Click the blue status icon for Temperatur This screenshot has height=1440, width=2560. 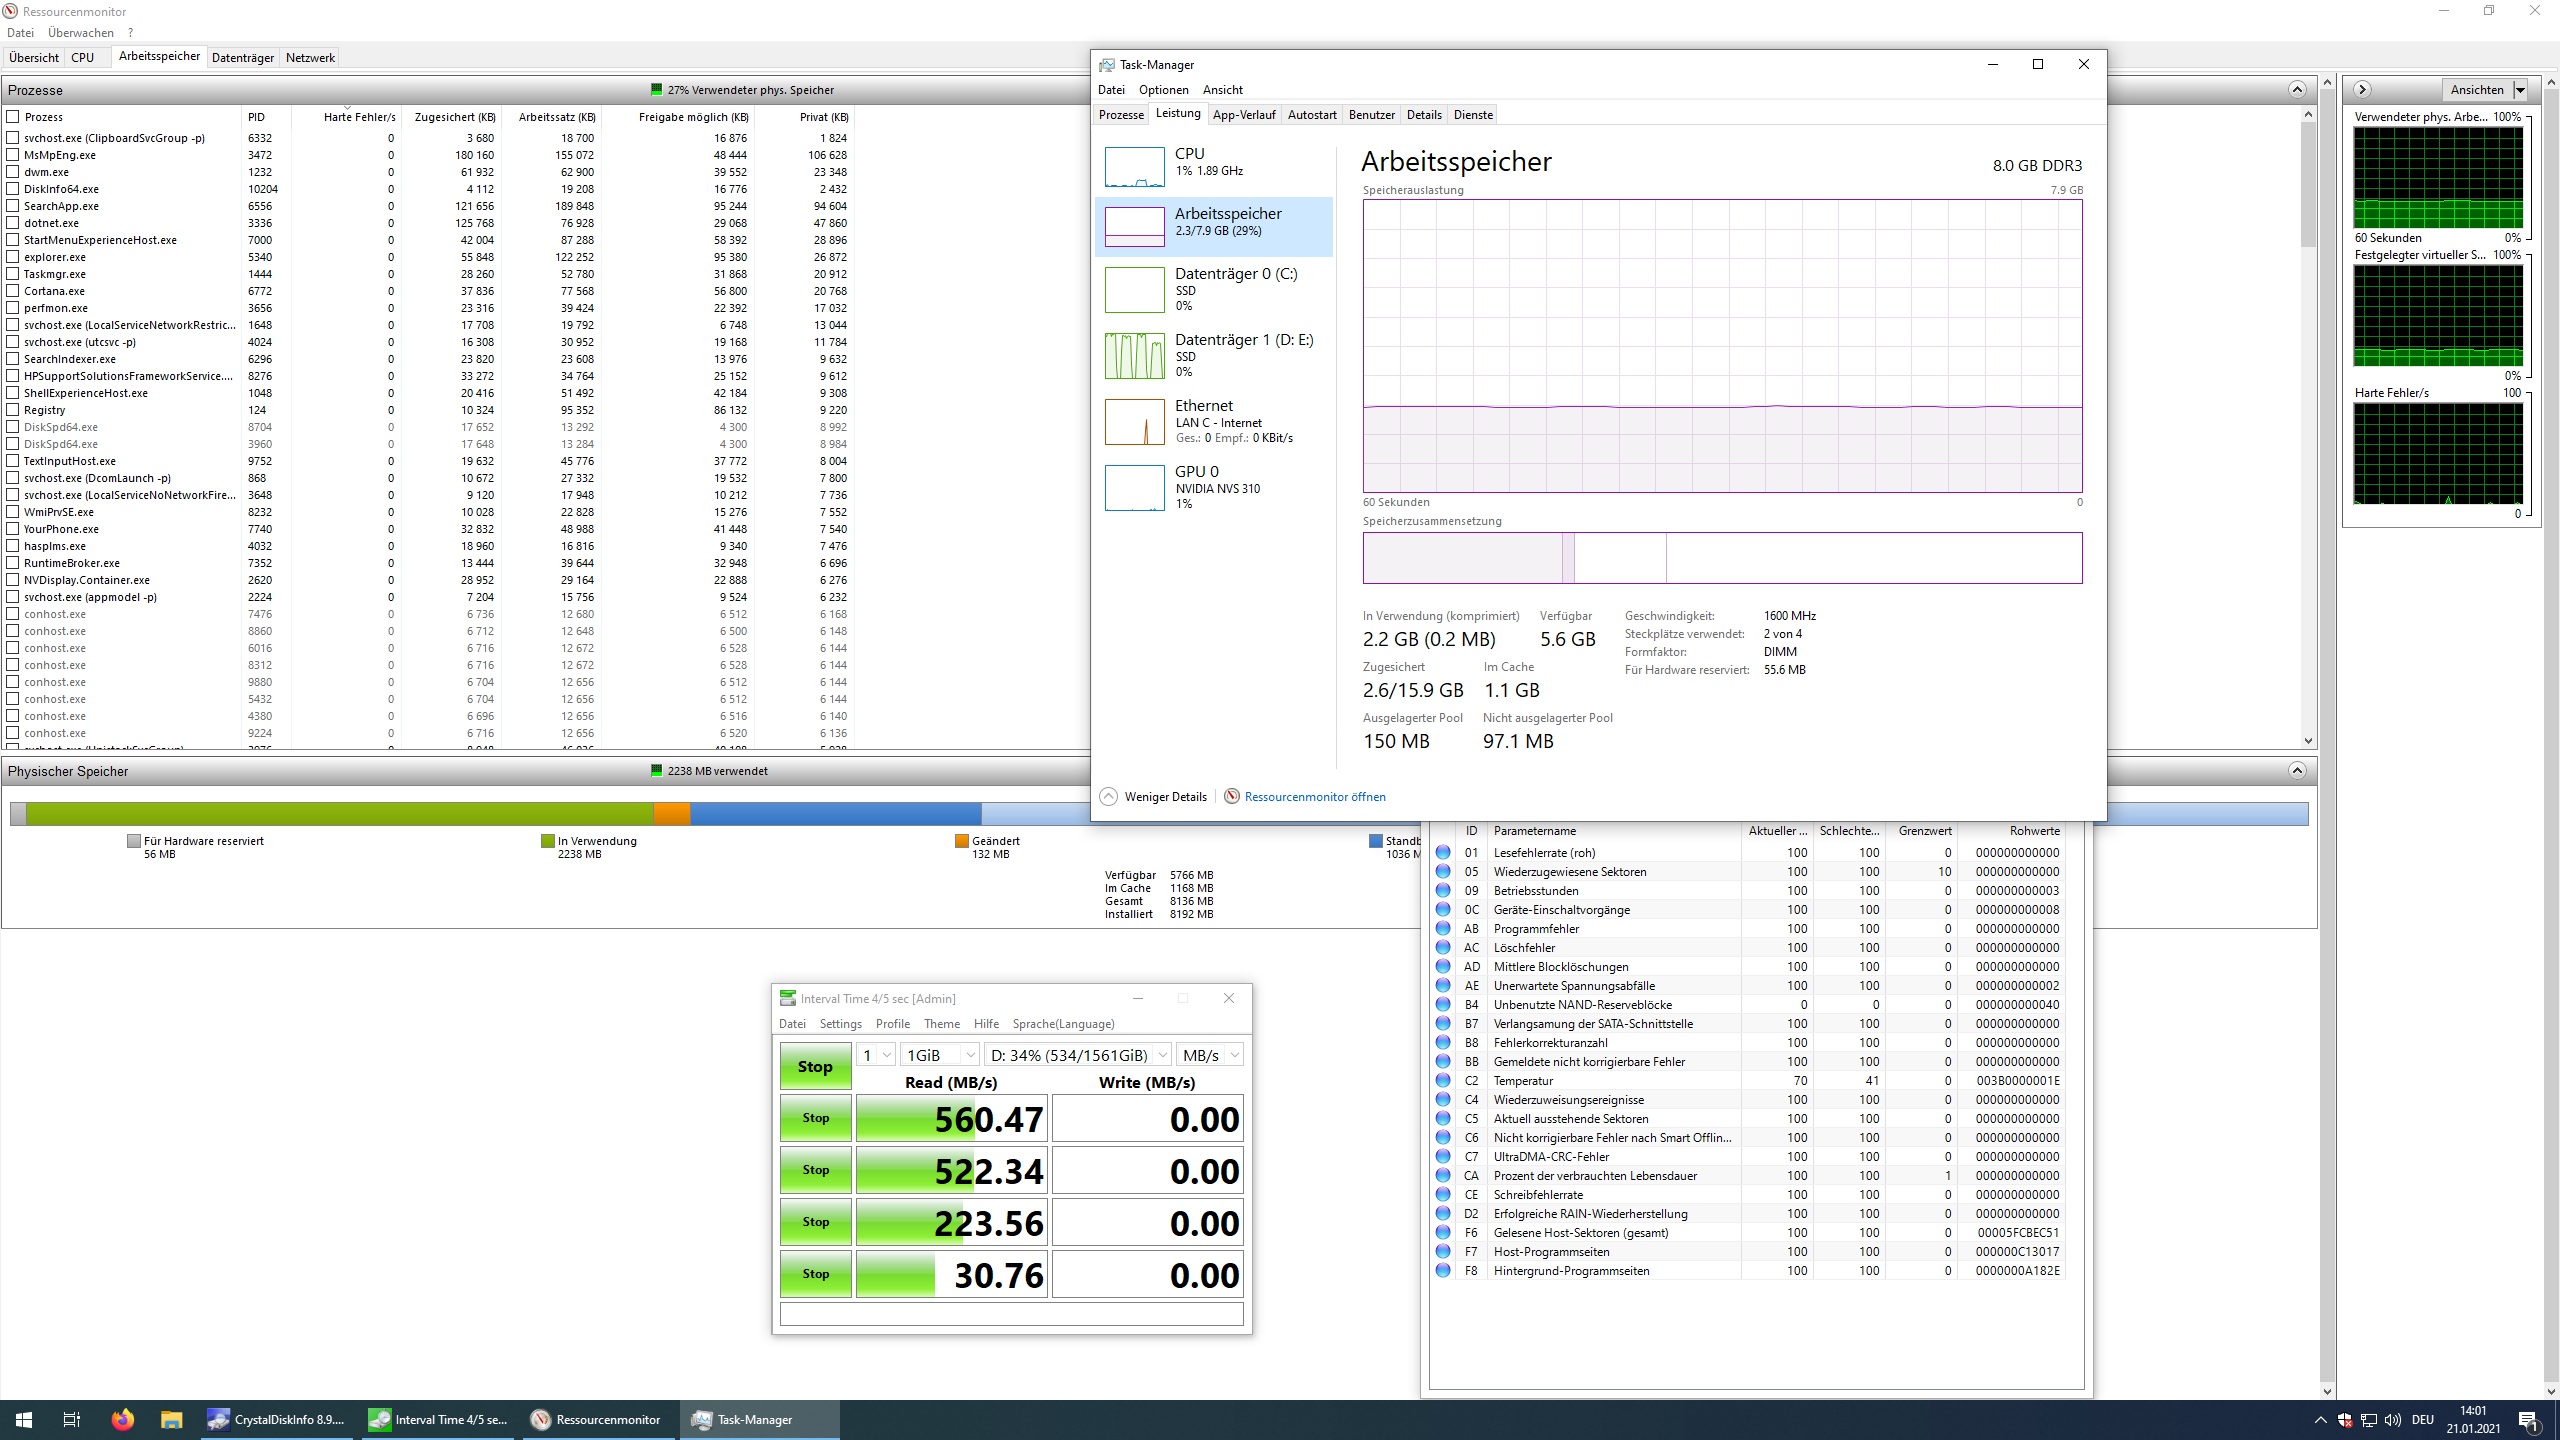click(1443, 1080)
